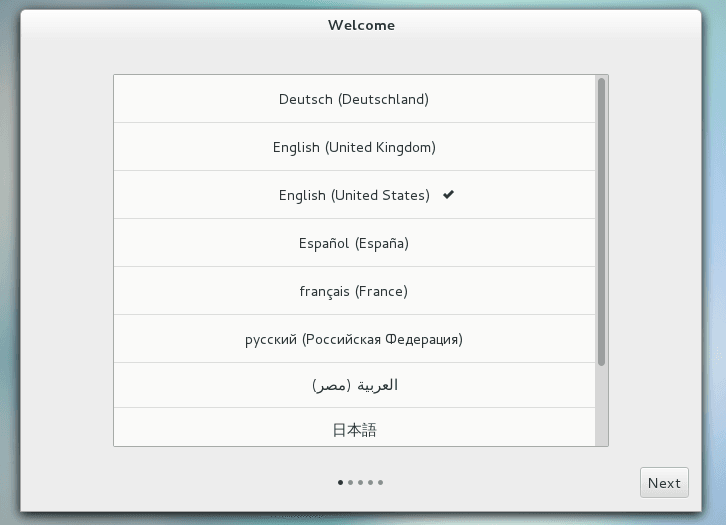Choose русский (Российская Федерация) language
The image size is (726, 525).
tap(354, 339)
